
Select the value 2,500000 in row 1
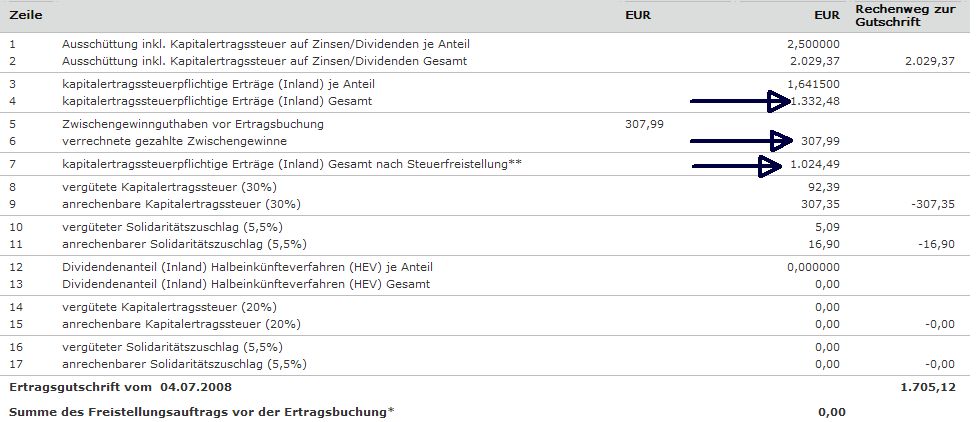tap(813, 44)
